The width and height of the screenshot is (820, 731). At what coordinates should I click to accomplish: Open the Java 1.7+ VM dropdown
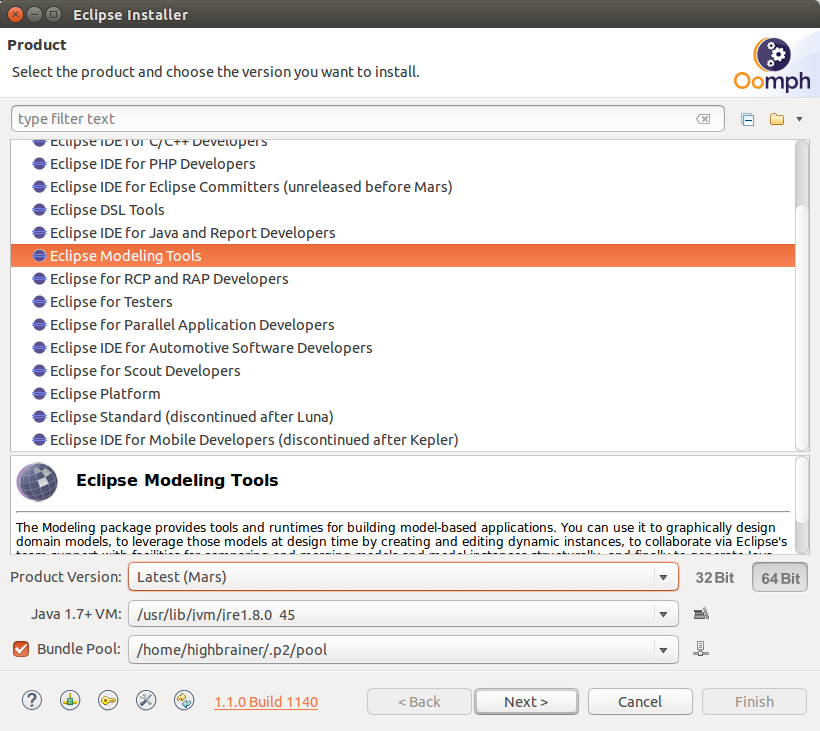tap(403, 614)
